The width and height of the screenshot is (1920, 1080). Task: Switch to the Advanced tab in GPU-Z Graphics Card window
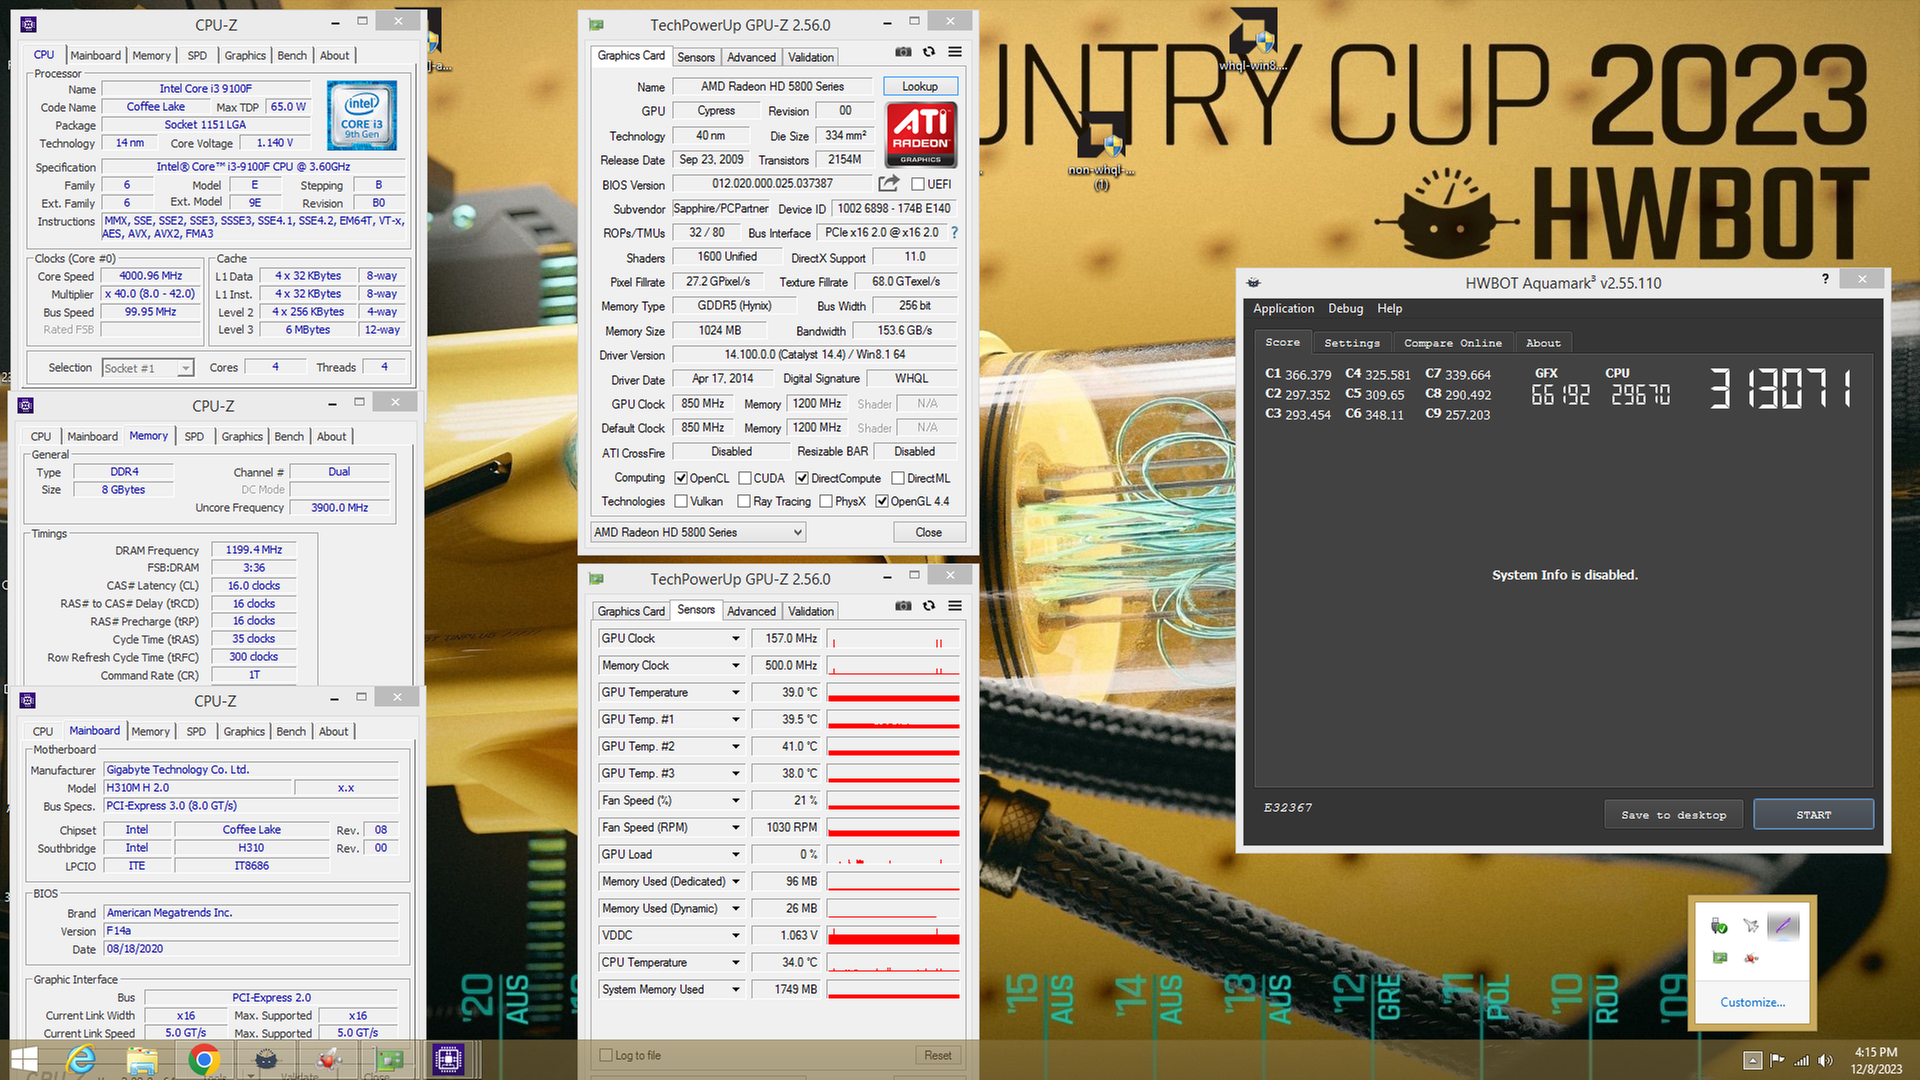pos(751,57)
